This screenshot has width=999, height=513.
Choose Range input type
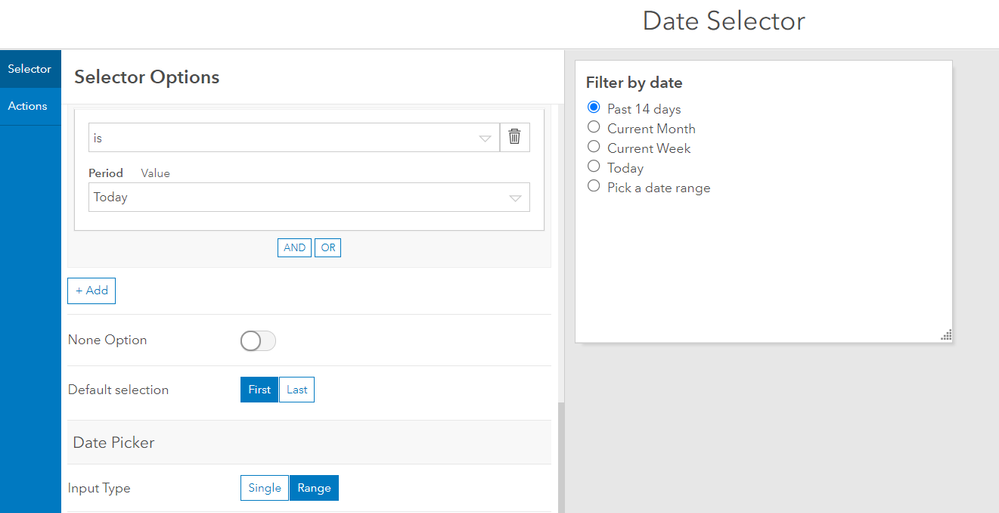[314, 488]
